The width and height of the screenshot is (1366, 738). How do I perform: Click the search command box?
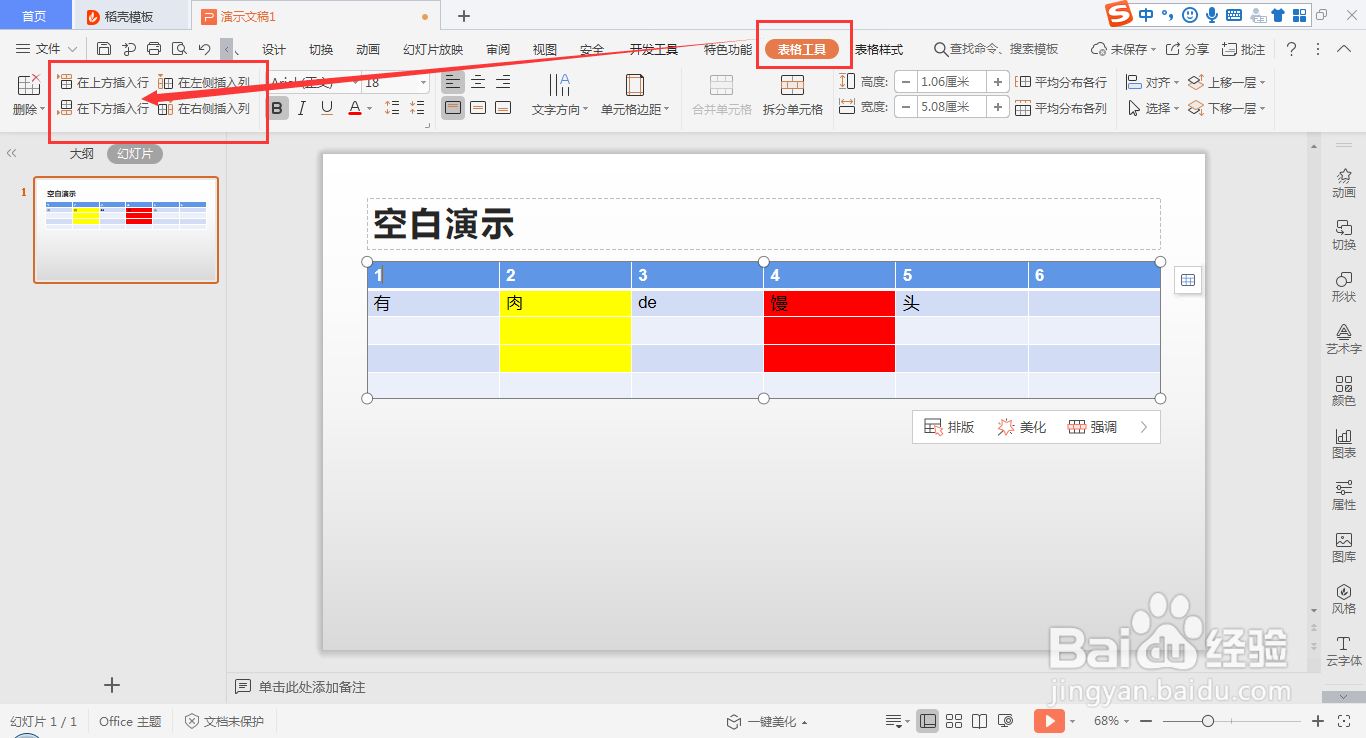(x=996, y=49)
